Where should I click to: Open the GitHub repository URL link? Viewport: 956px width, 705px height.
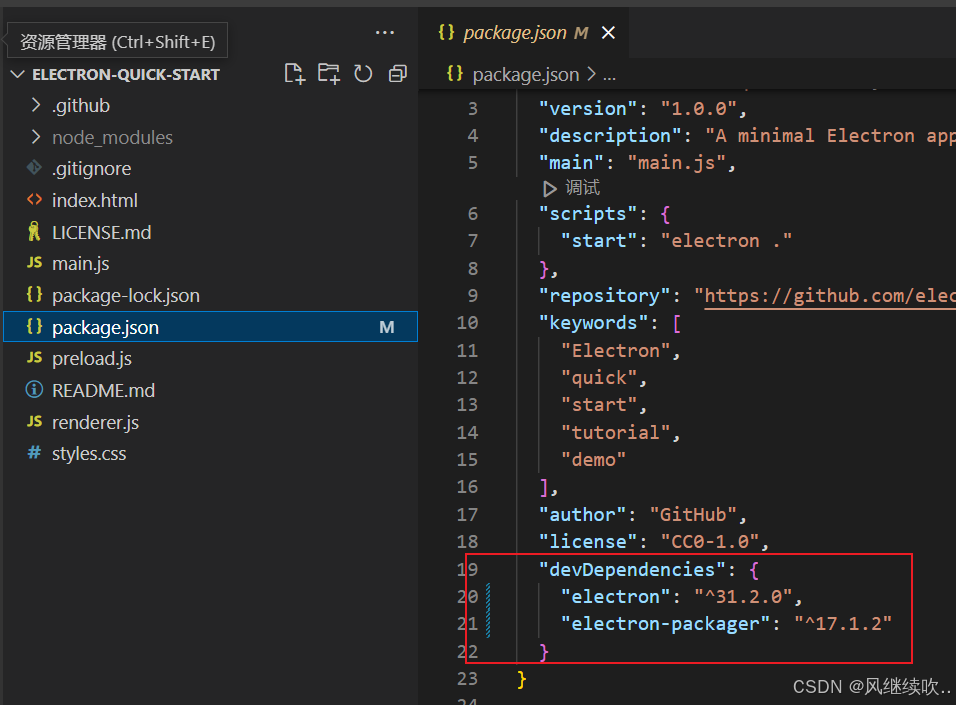(829, 296)
